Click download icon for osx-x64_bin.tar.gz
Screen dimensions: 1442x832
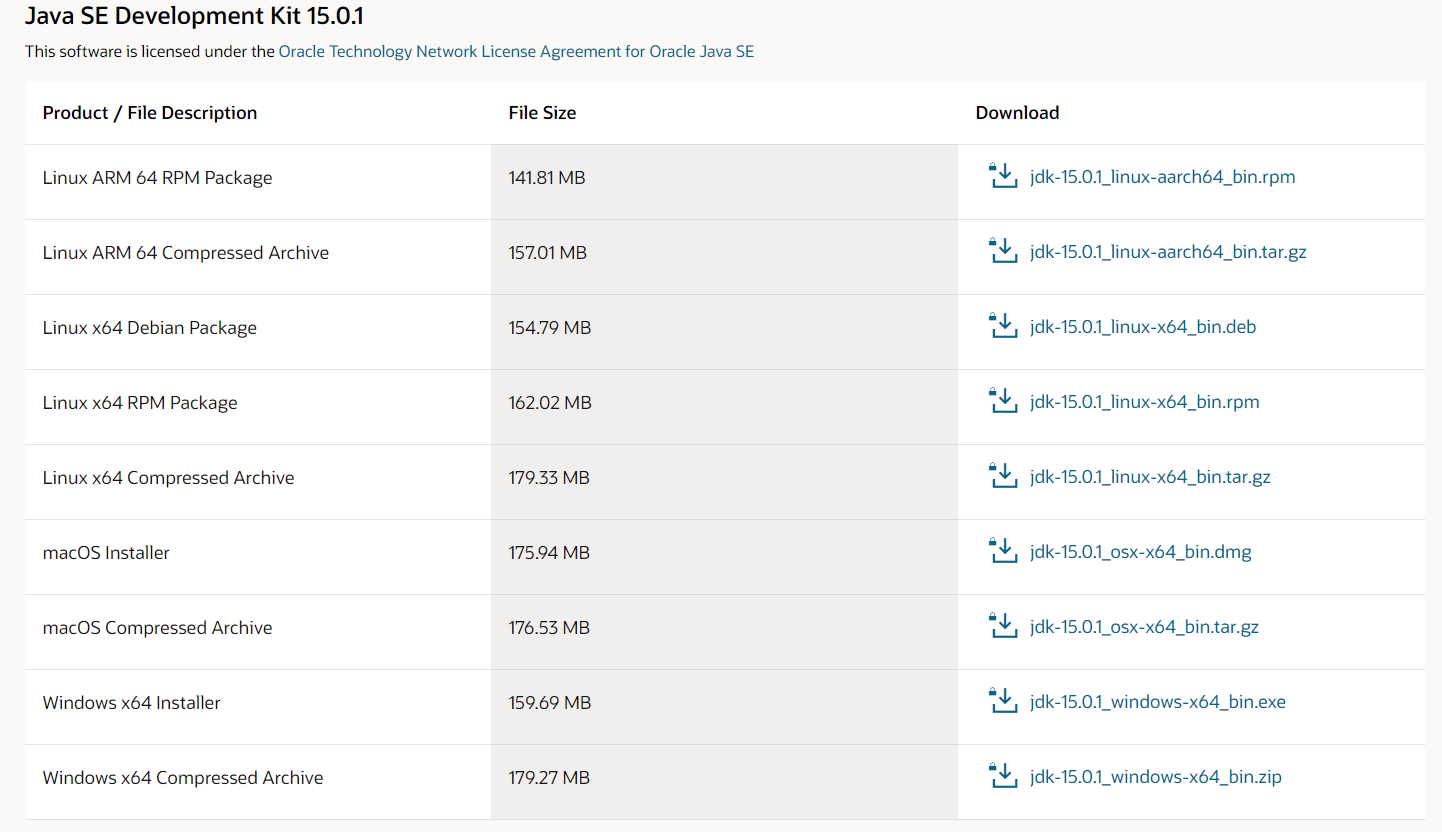coord(1002,626)
